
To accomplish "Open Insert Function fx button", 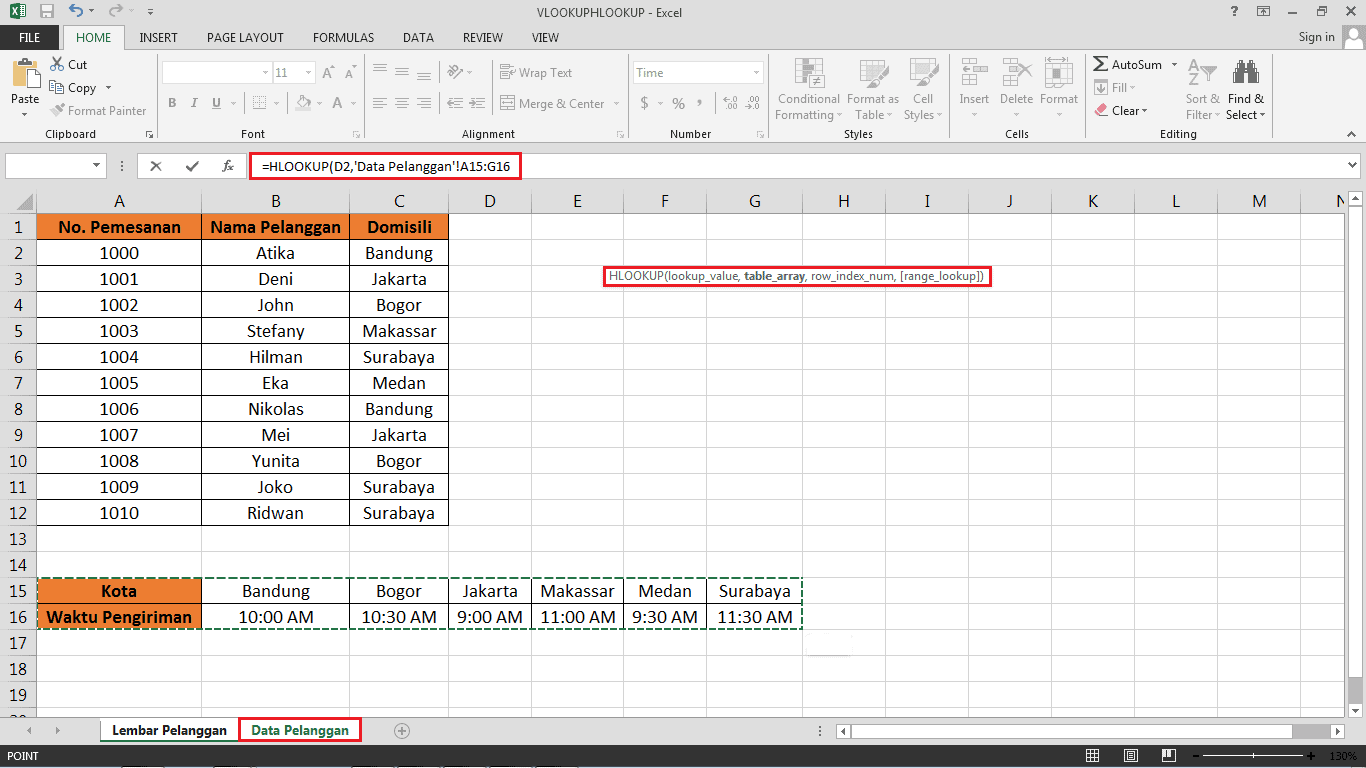I will [x=228, y=167].
